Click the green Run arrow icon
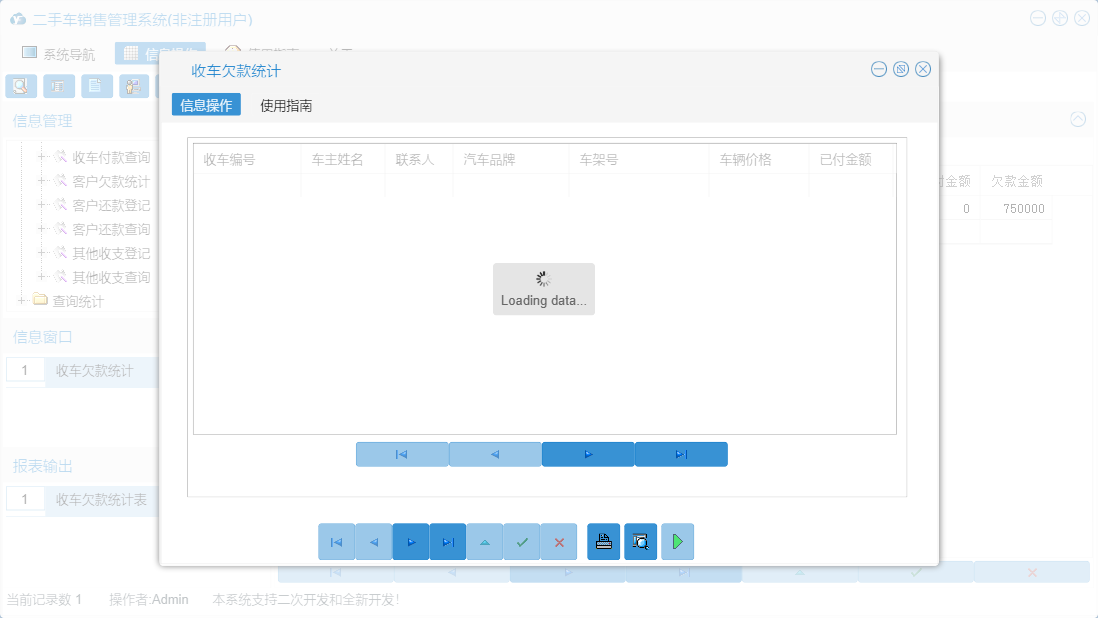The image size is (1098, 618). pyautogui.click(x=677, y=541)
